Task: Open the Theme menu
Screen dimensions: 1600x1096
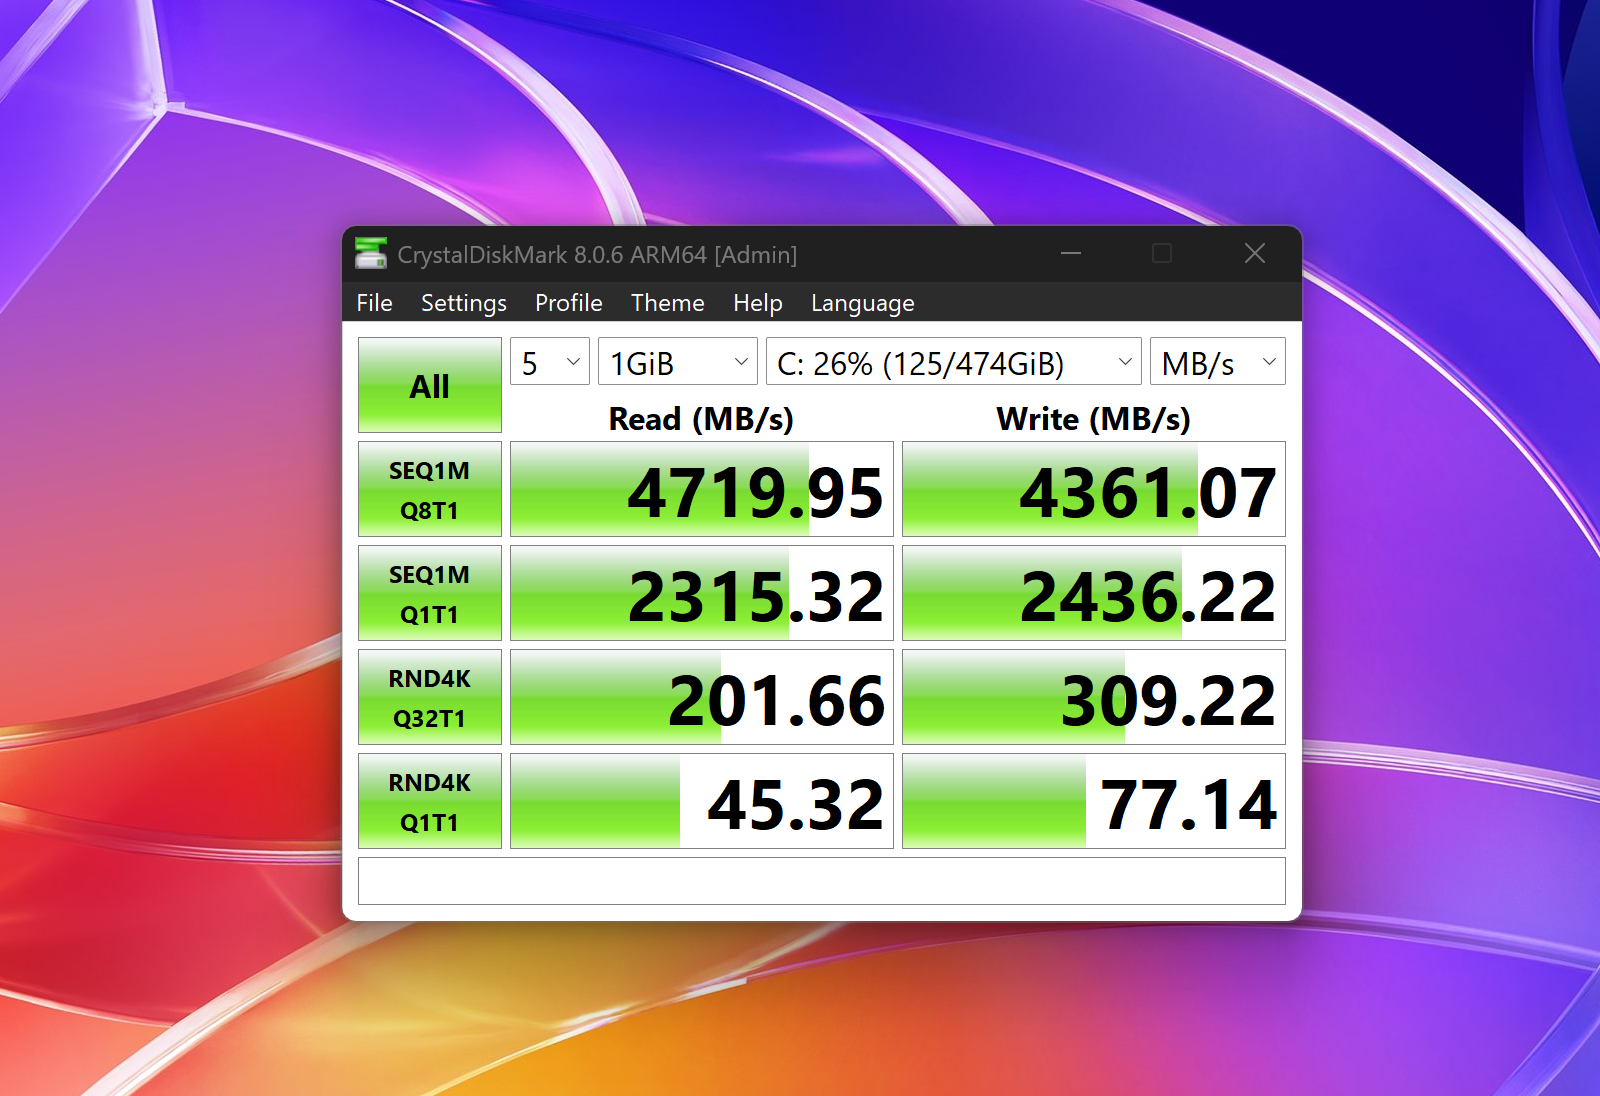Action: pyautogui.click(x=667, y=303)
